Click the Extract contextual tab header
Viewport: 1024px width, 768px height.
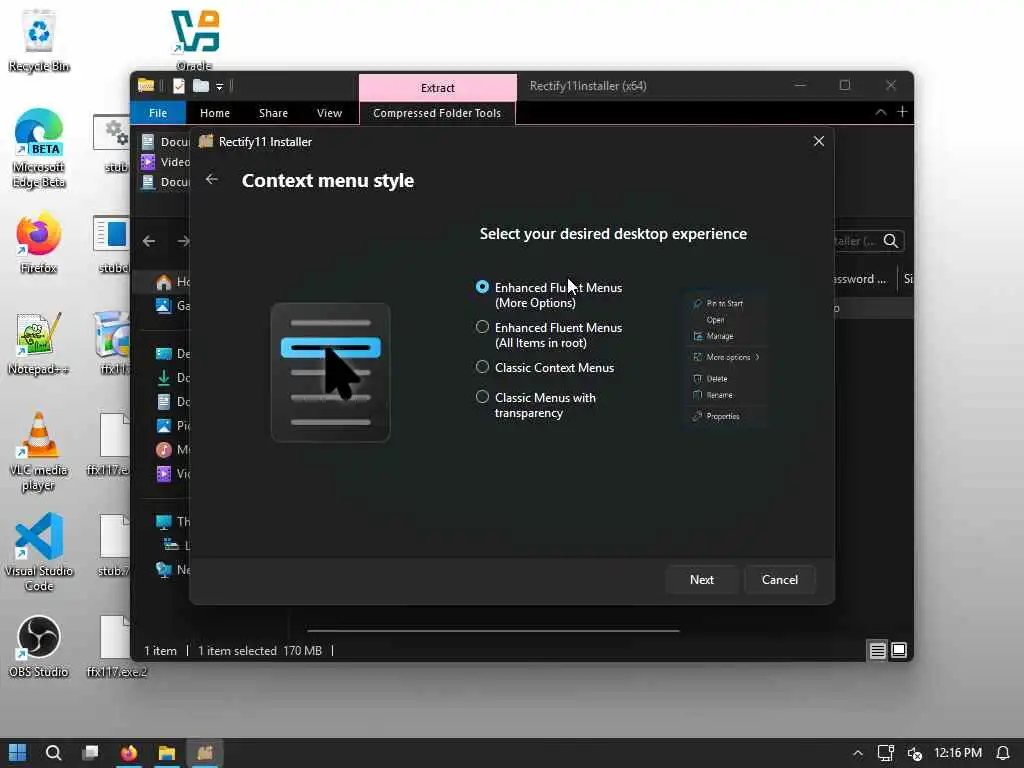[x=438, y=88]
